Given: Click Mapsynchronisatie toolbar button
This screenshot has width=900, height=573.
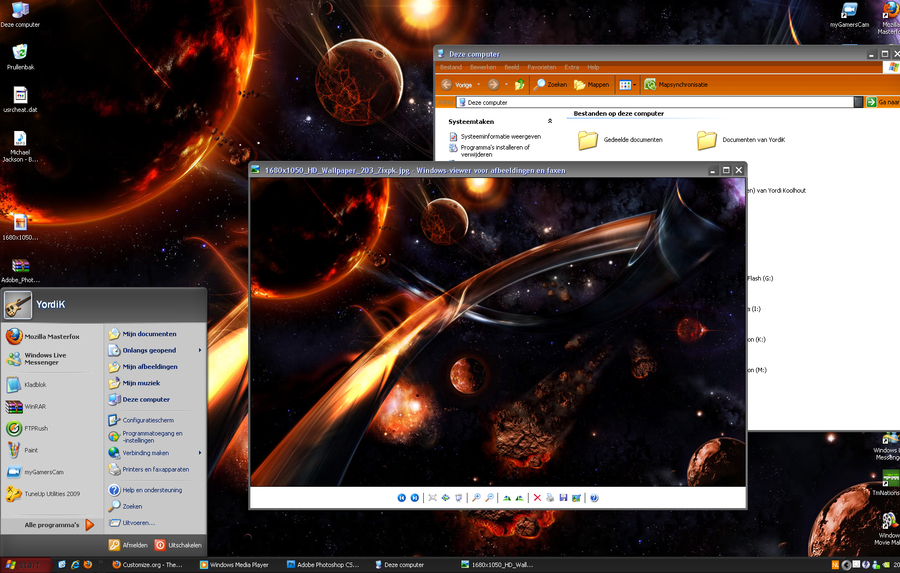Looking at the screenshot, I should tap(676, 85).
